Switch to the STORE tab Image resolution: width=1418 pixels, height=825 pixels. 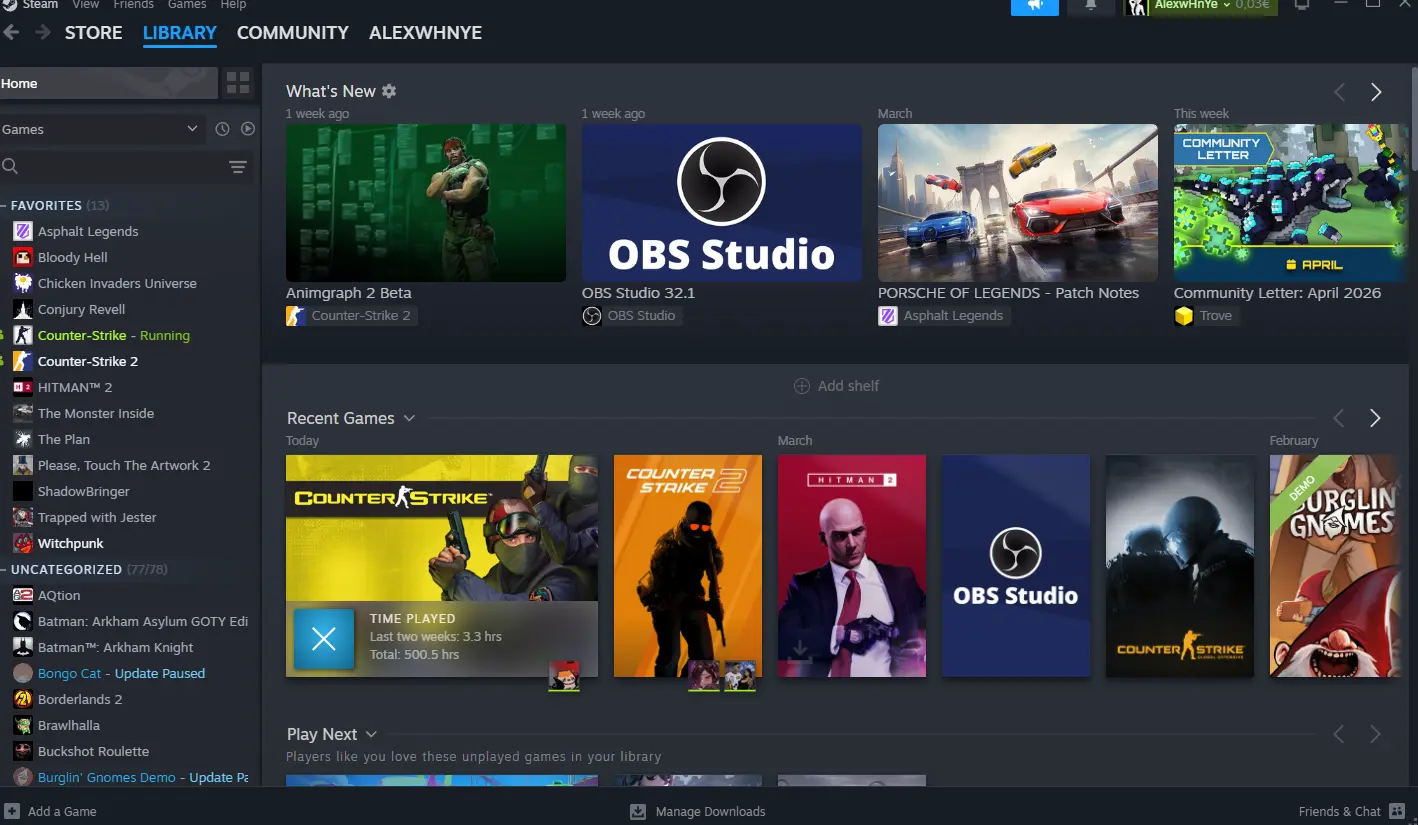(x=94, y=33)
